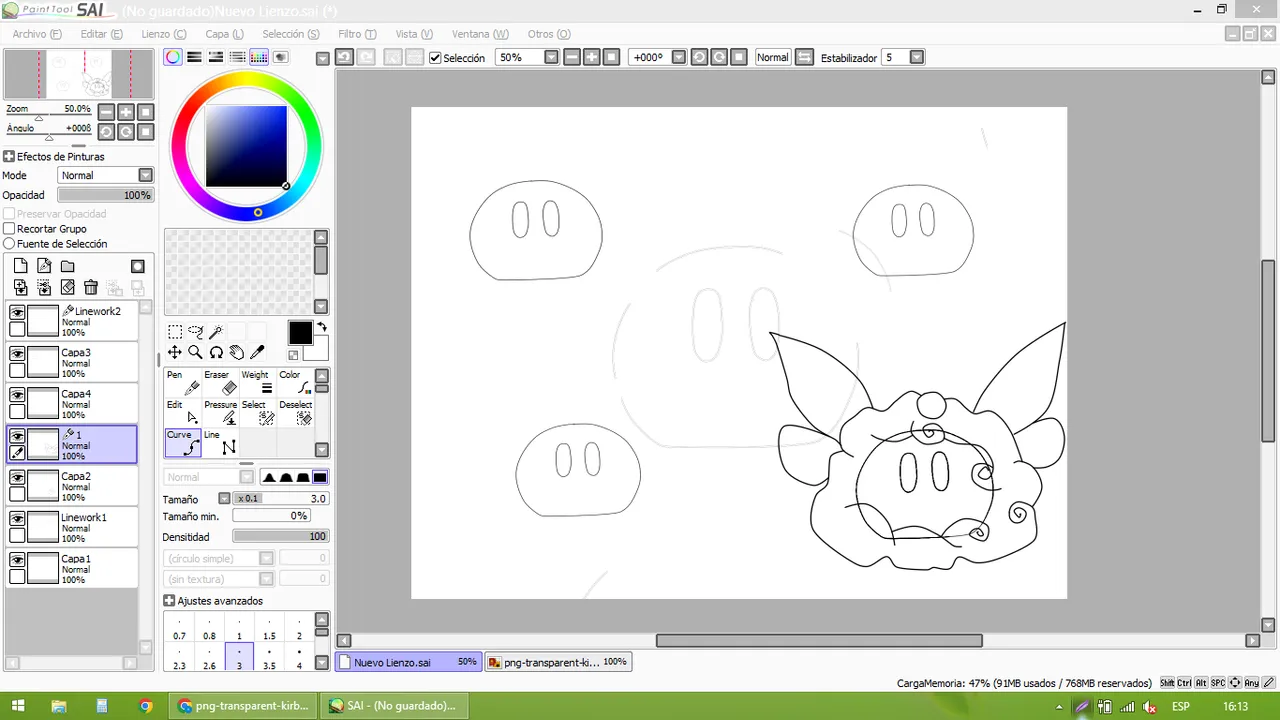Select the Weight linework tool
Image resolution: width=1280 pixels, height=720 pixels.
(x=258, y=382)
